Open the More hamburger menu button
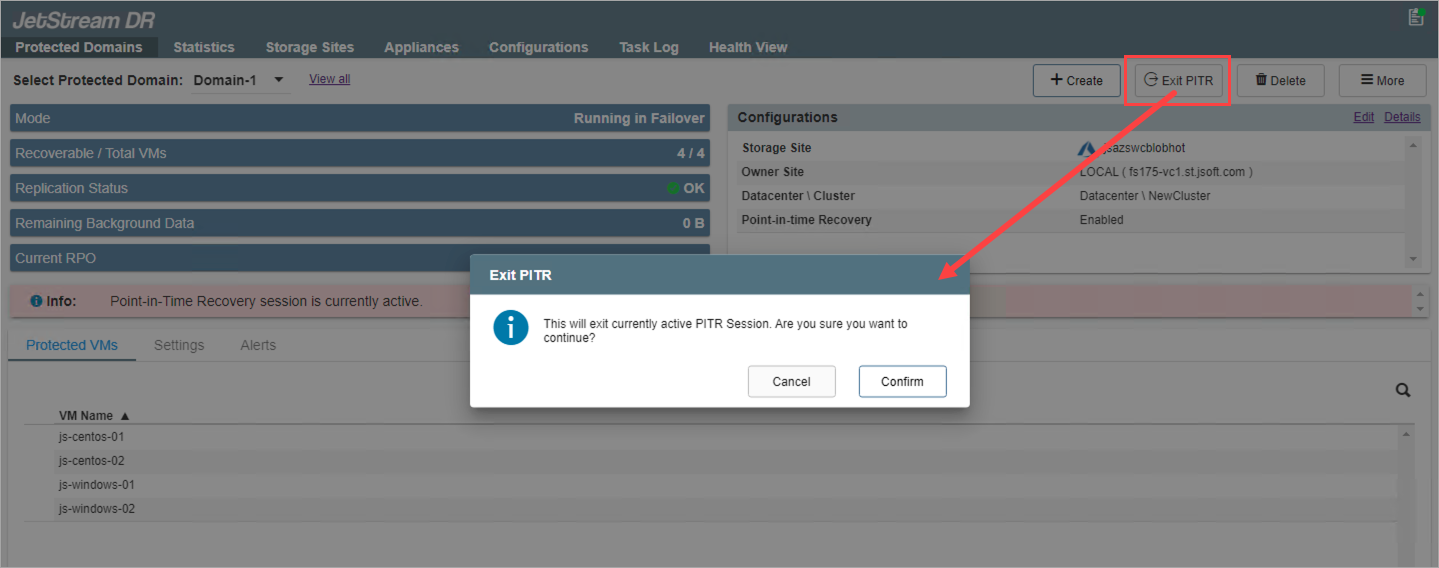This screenshot has height=568, width=1439. click(1382, 81)
